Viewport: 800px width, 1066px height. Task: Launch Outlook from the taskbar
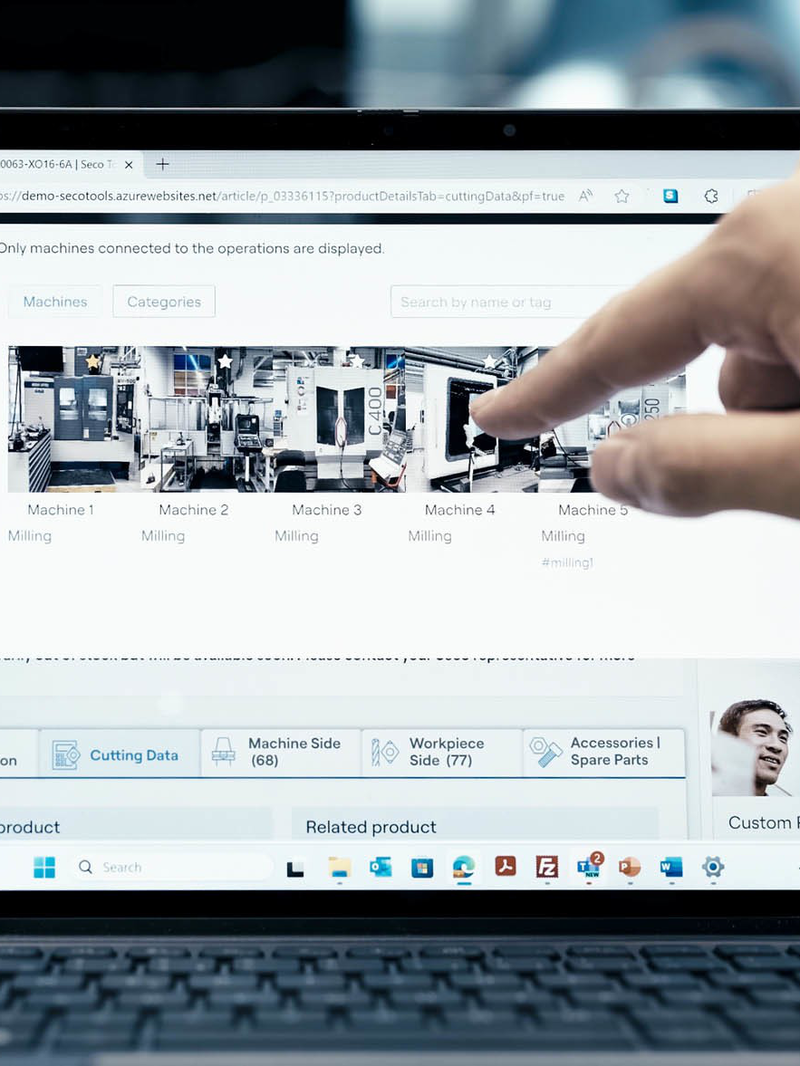(x=381, y=867)
